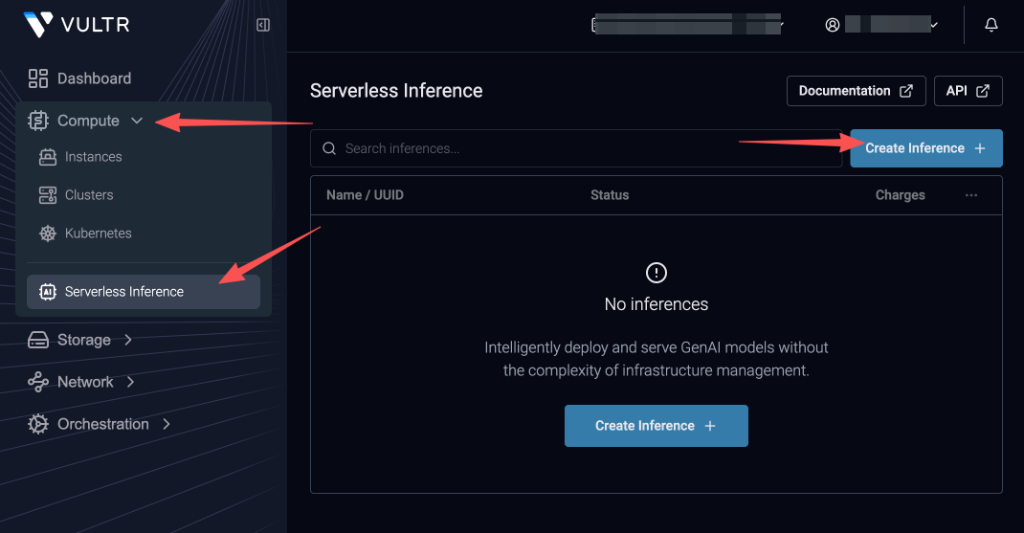Open table column options ellipsis

tap(971, 195)
